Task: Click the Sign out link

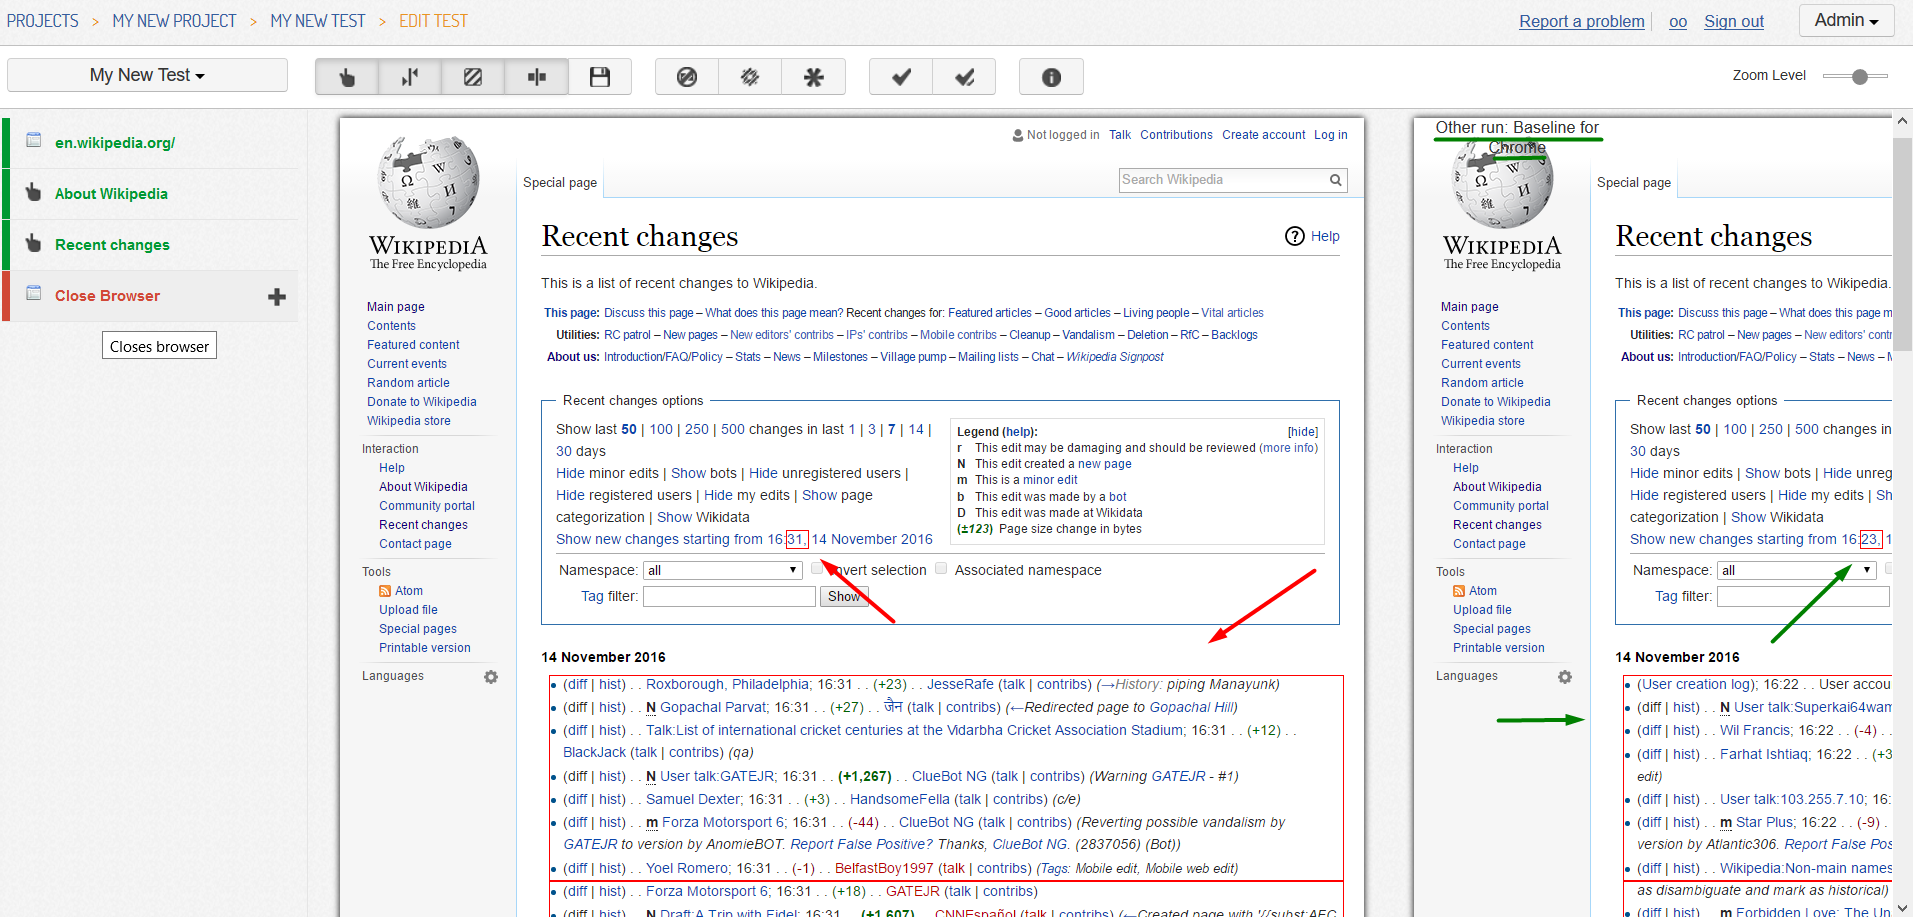Action: 1734,21
